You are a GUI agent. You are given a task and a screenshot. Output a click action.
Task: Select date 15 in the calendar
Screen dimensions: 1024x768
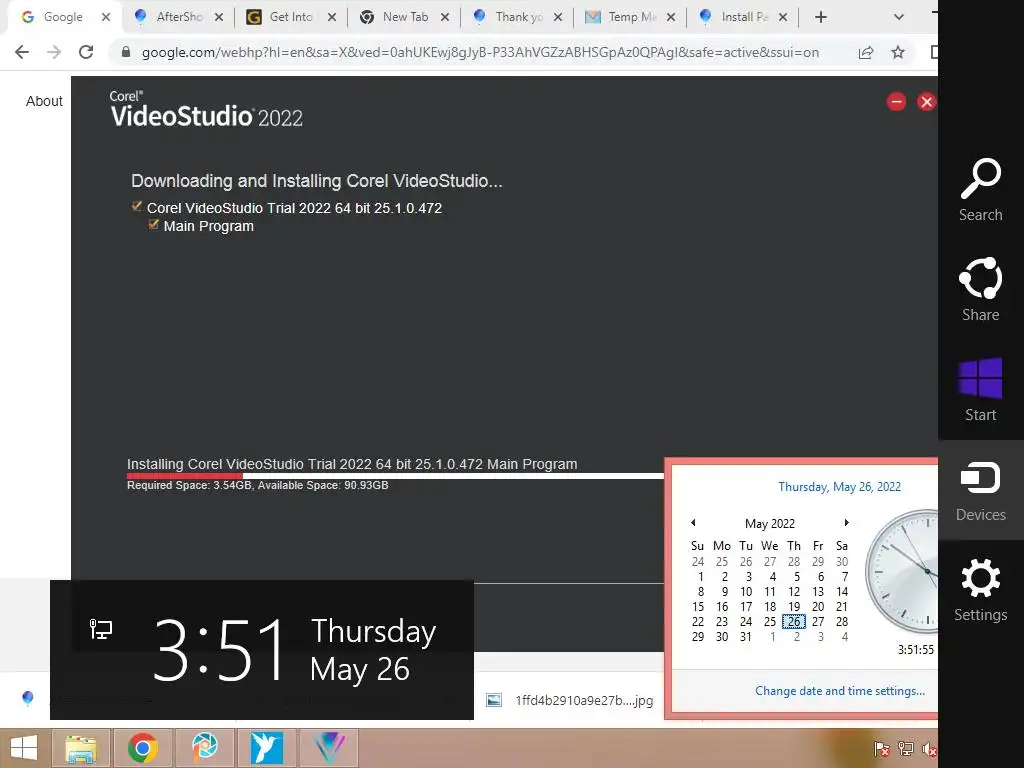[697, 607]
